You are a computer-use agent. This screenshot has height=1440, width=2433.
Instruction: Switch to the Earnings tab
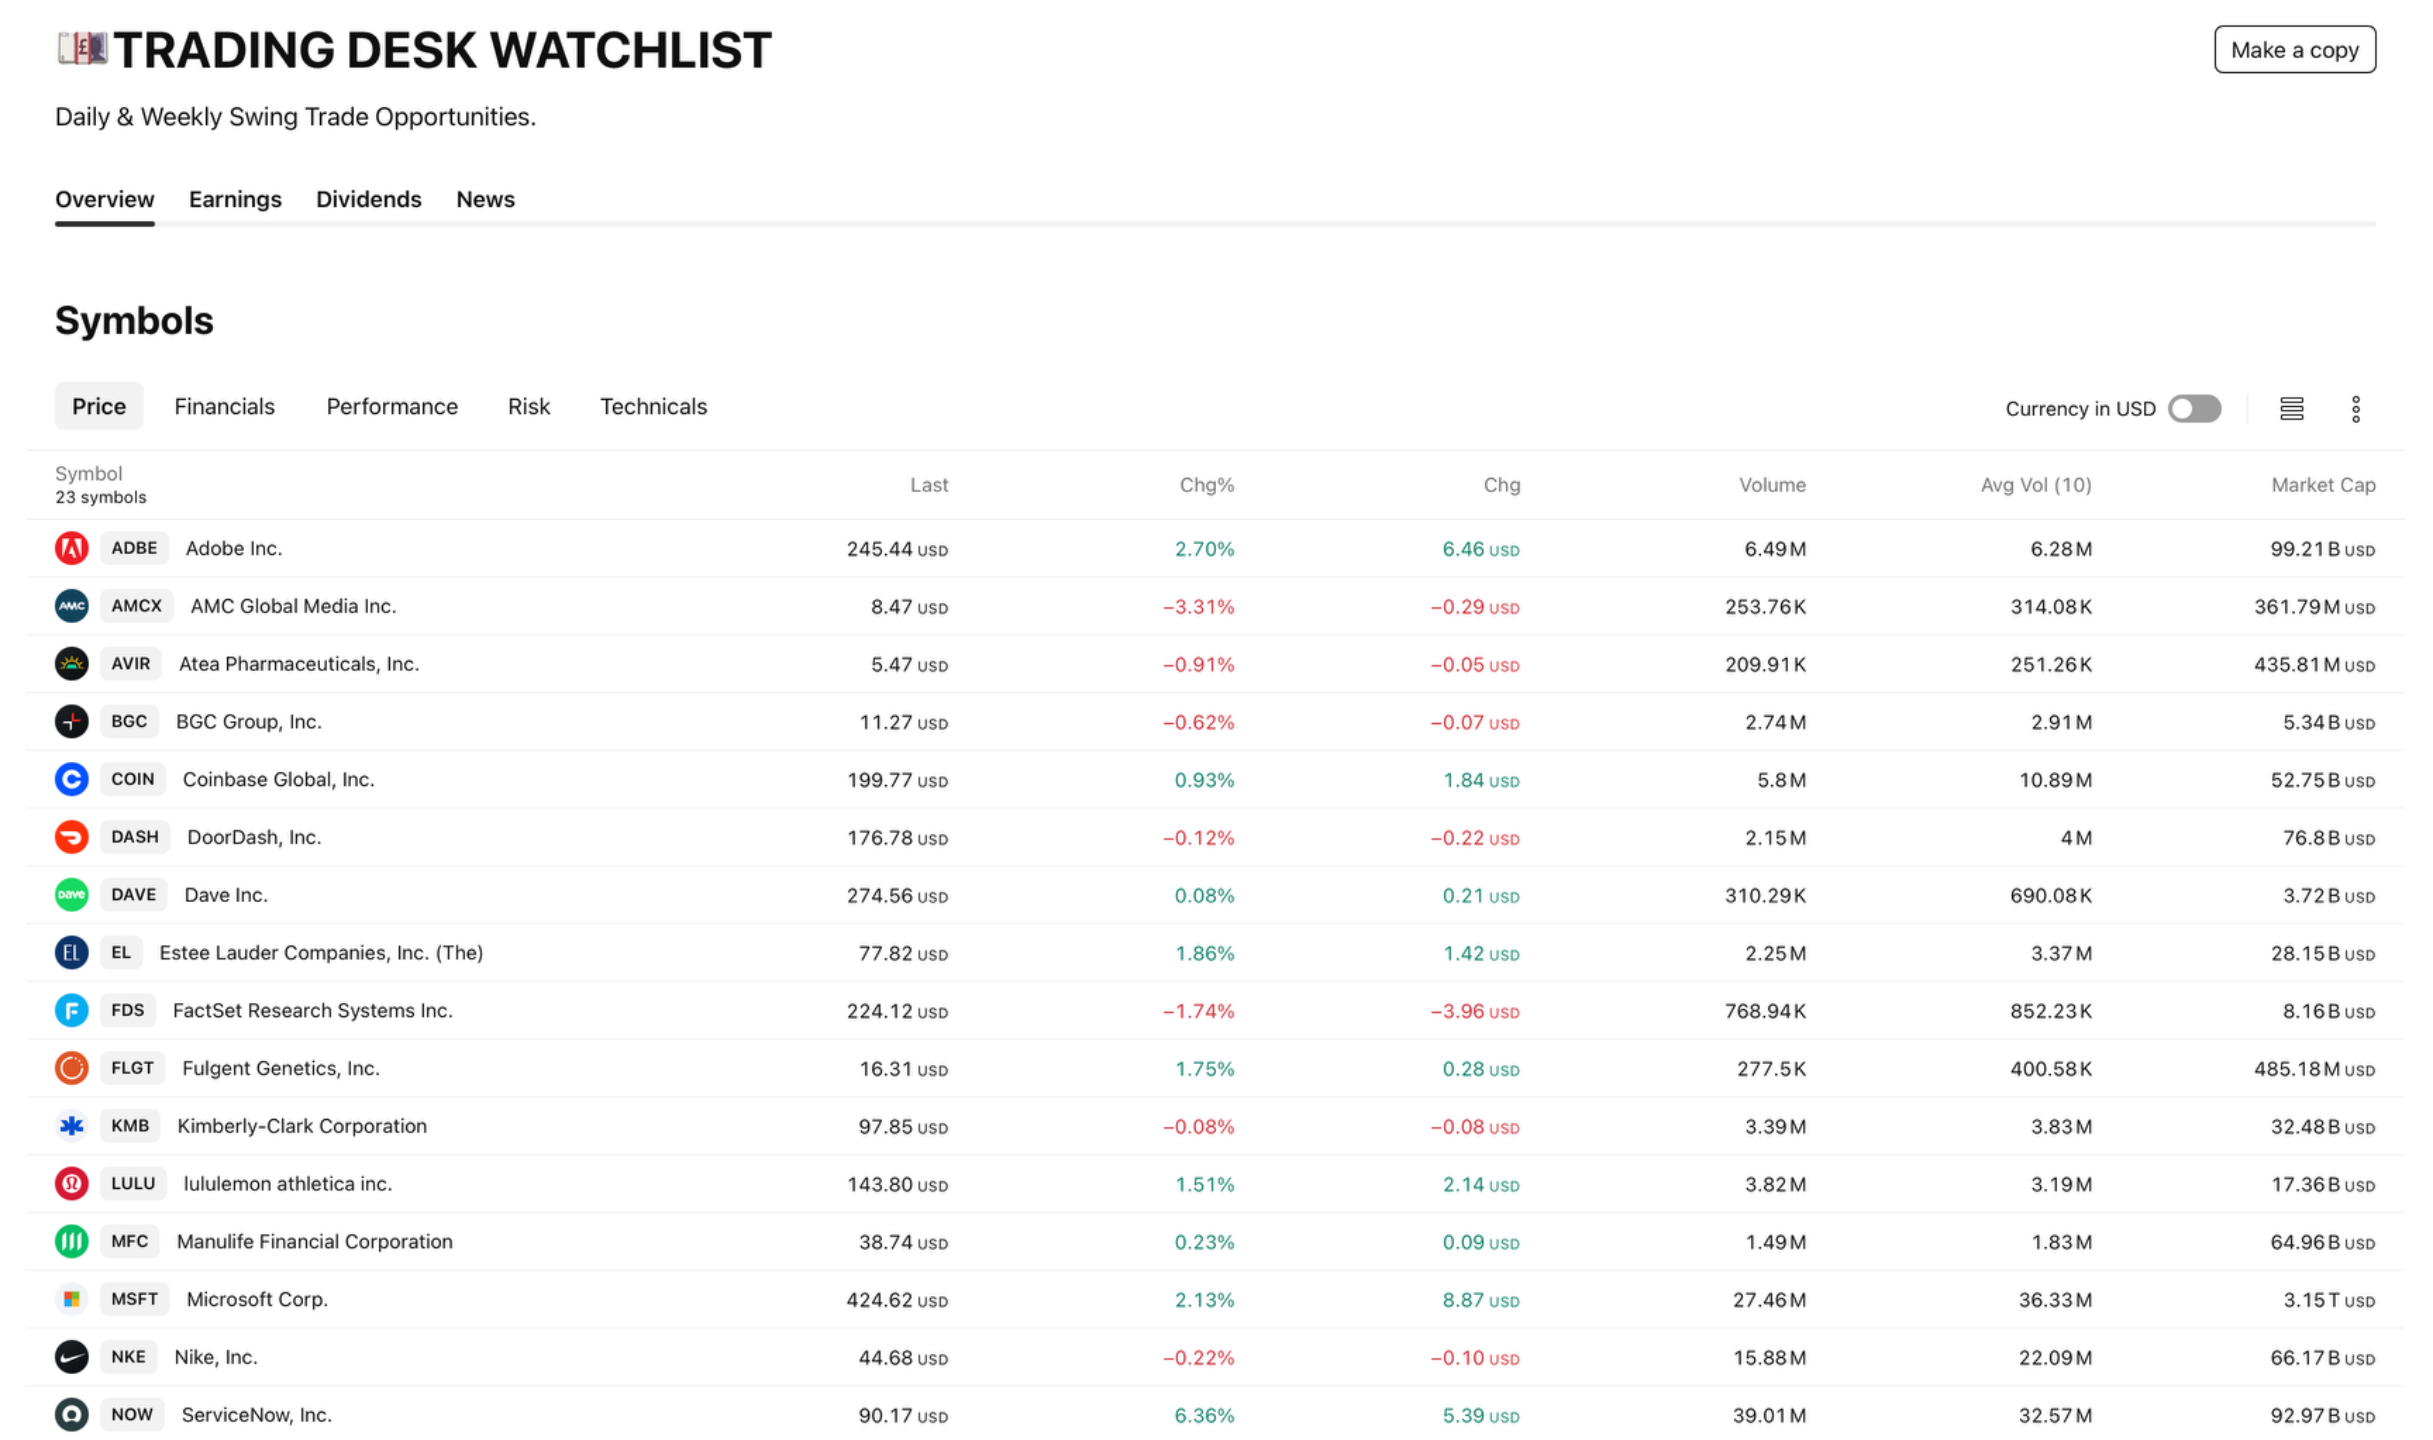pyautogui.click(x=235, y=200)
